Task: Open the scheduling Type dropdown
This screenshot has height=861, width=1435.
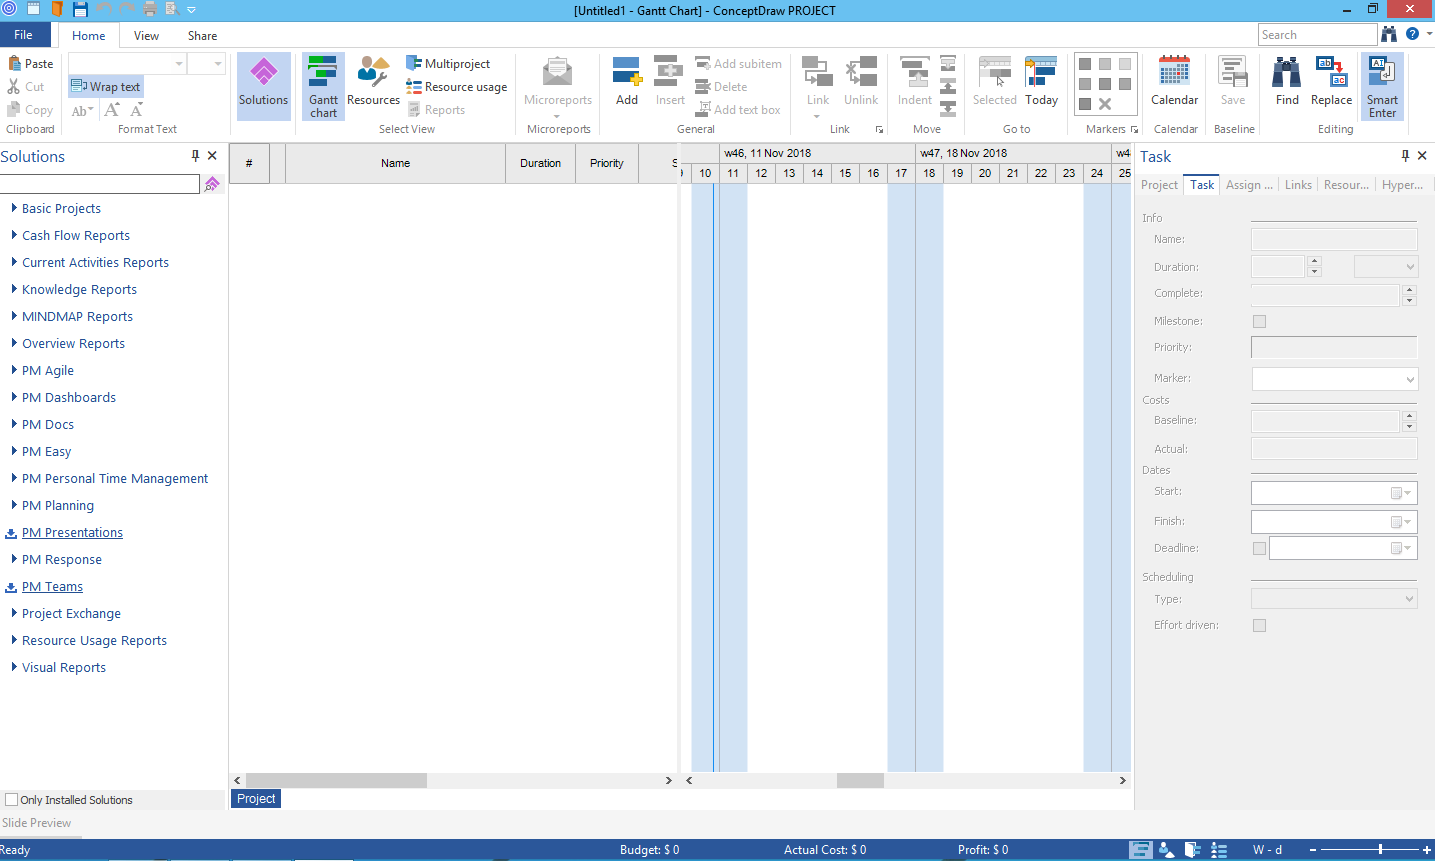Action: pyautogui.click(x=1334, y=599)
